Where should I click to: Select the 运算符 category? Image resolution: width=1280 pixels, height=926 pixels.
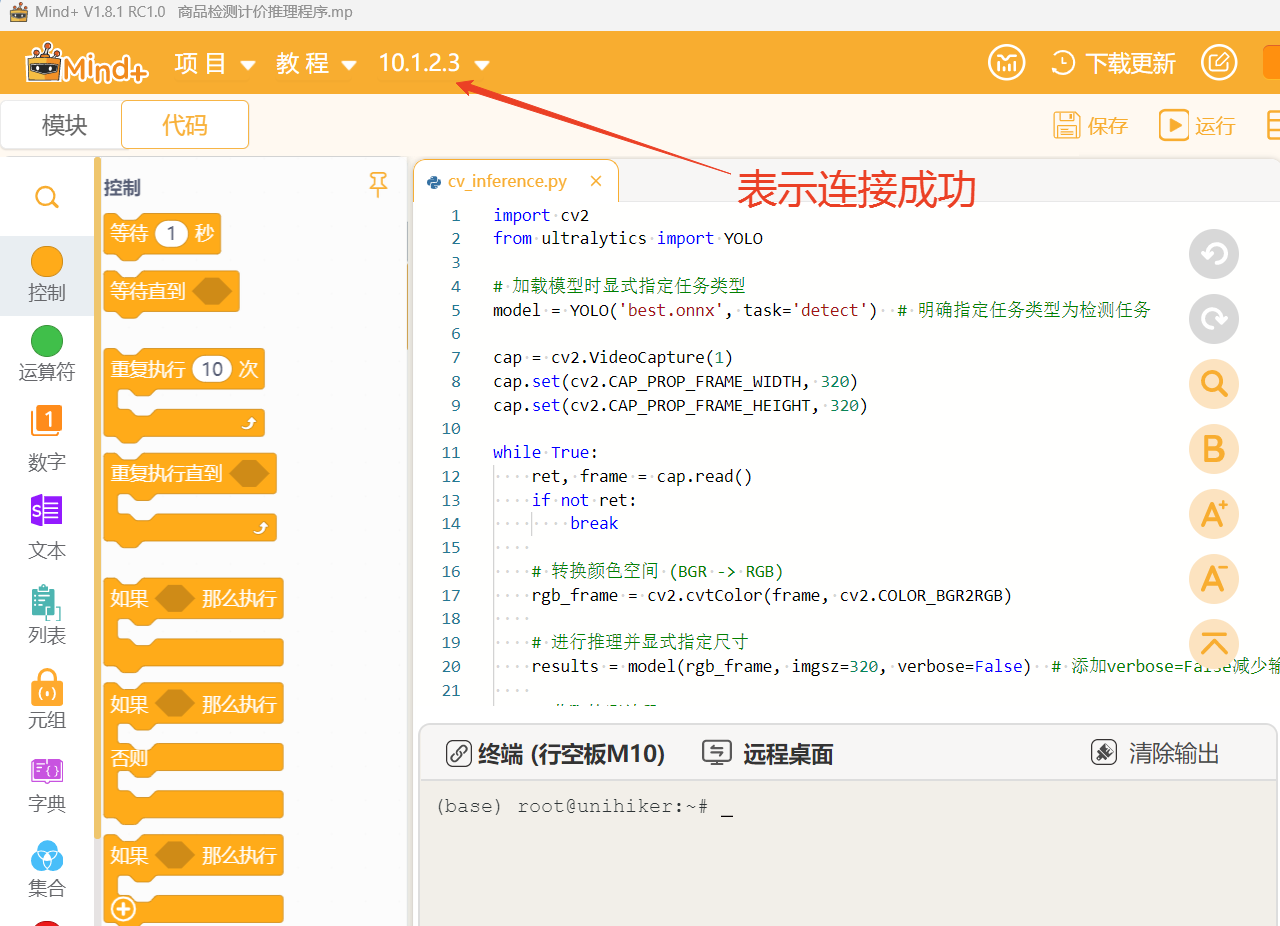point(47,355)
